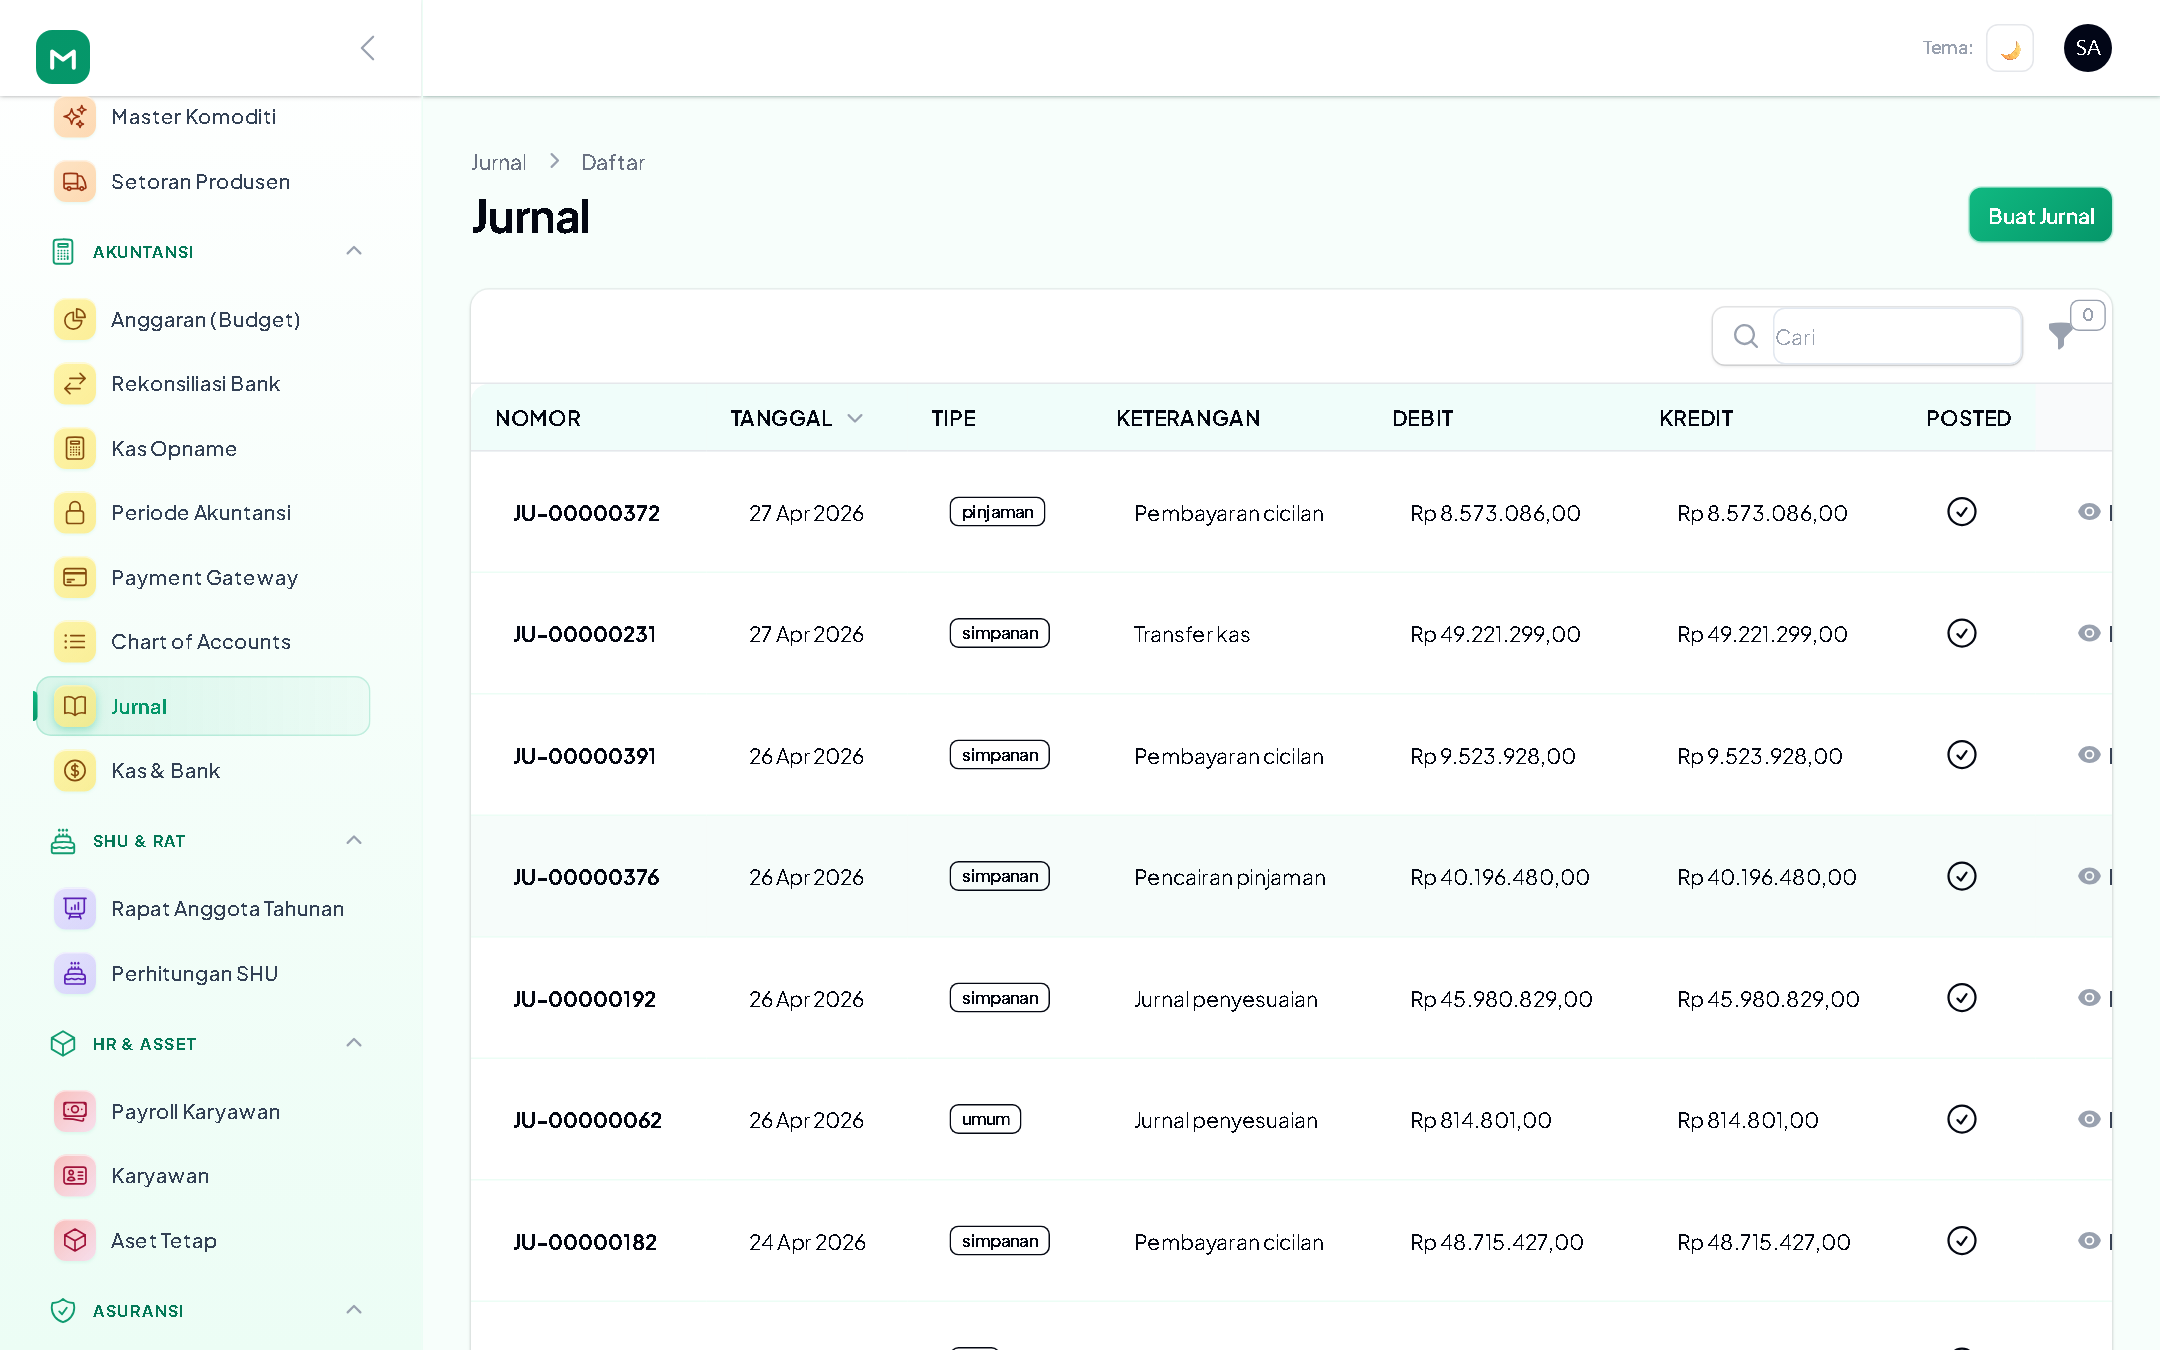Click the NOMOR column header
The height and width of the screenshot is (1350, 2160).
pos(538,418)
